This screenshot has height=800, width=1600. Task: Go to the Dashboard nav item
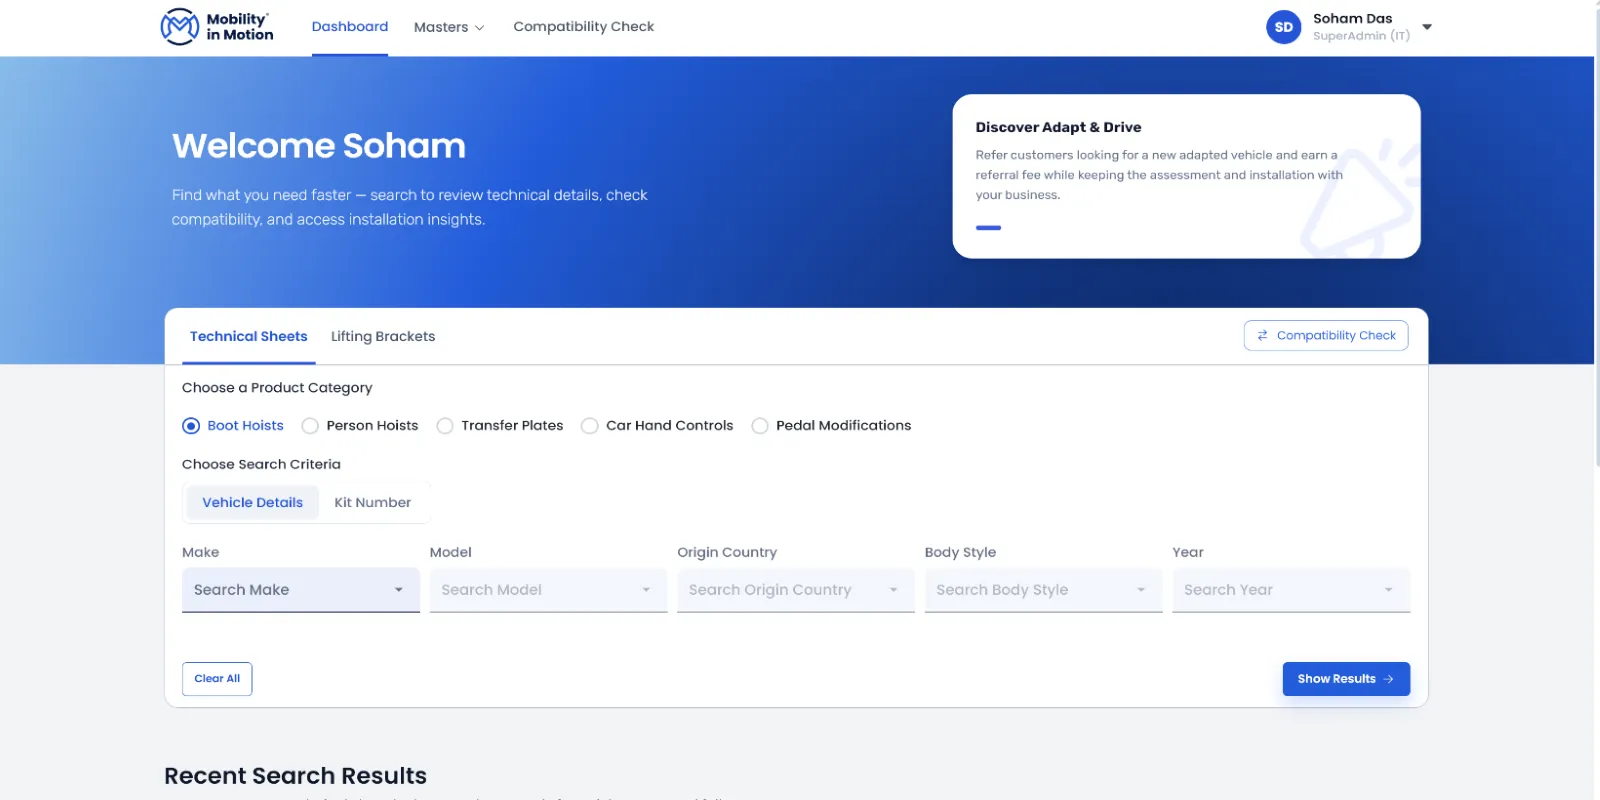coord(350,26)
